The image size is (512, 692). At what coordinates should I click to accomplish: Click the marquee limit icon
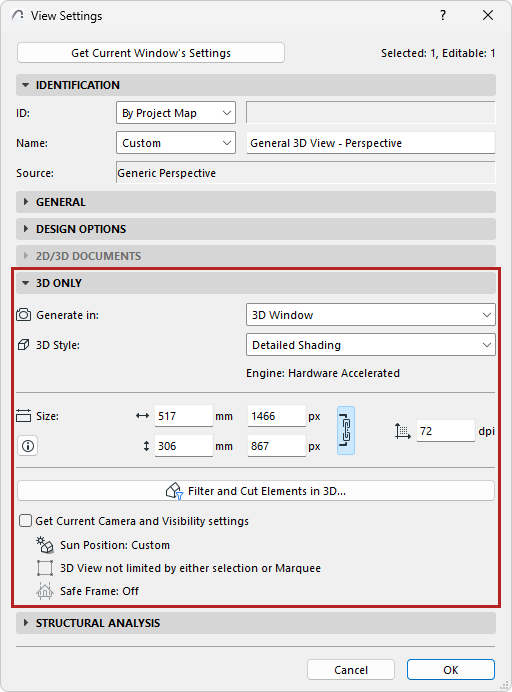coord(45,568)
